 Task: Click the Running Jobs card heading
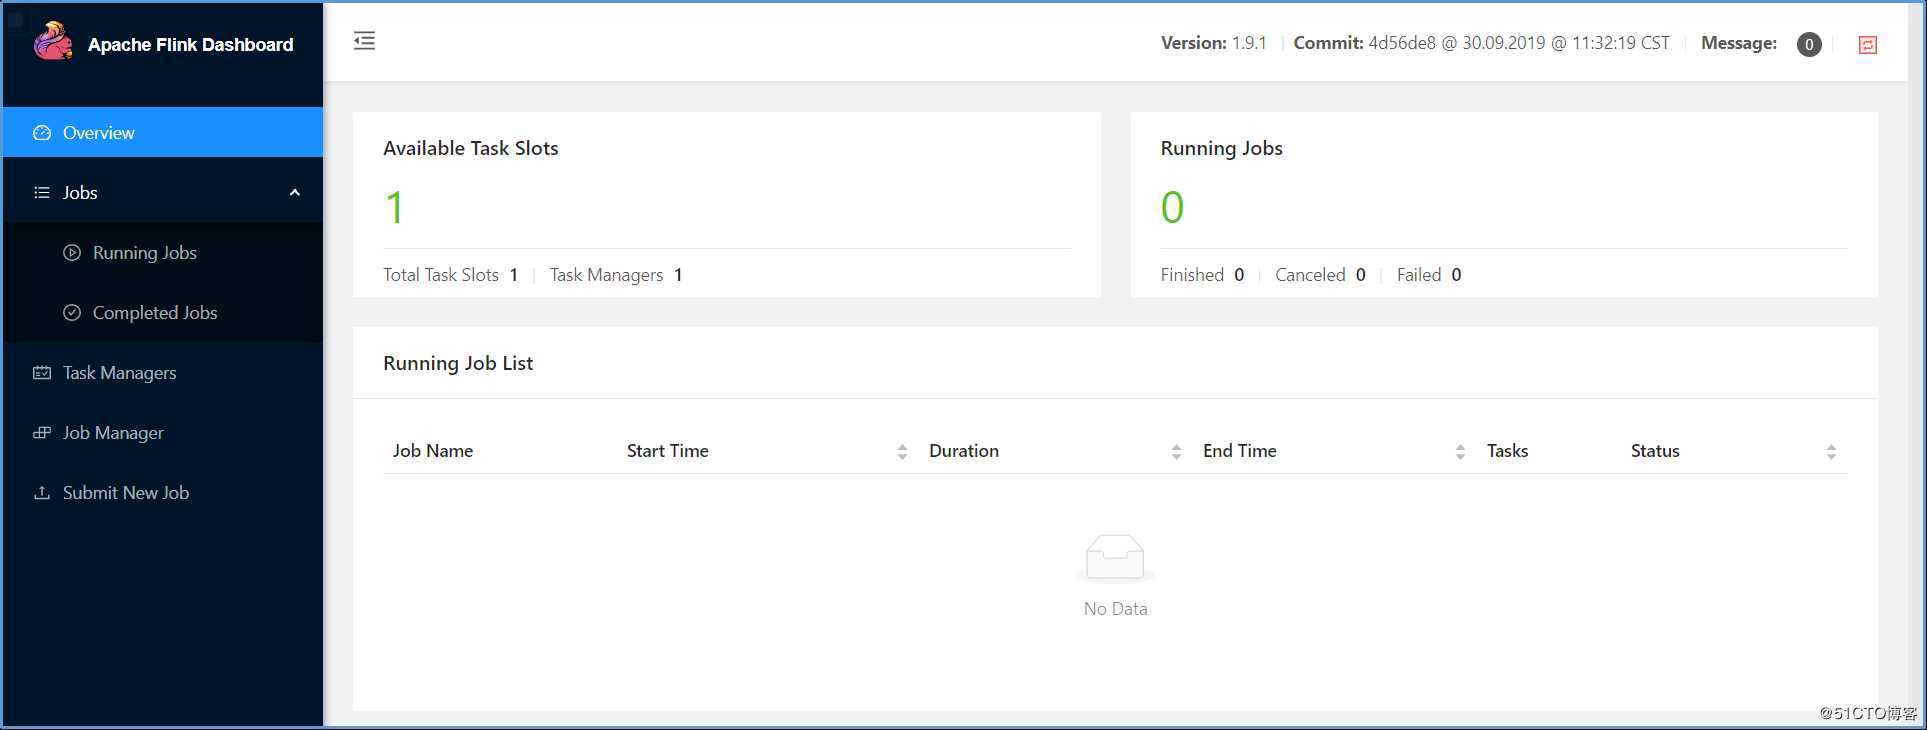coord(1221,148)
